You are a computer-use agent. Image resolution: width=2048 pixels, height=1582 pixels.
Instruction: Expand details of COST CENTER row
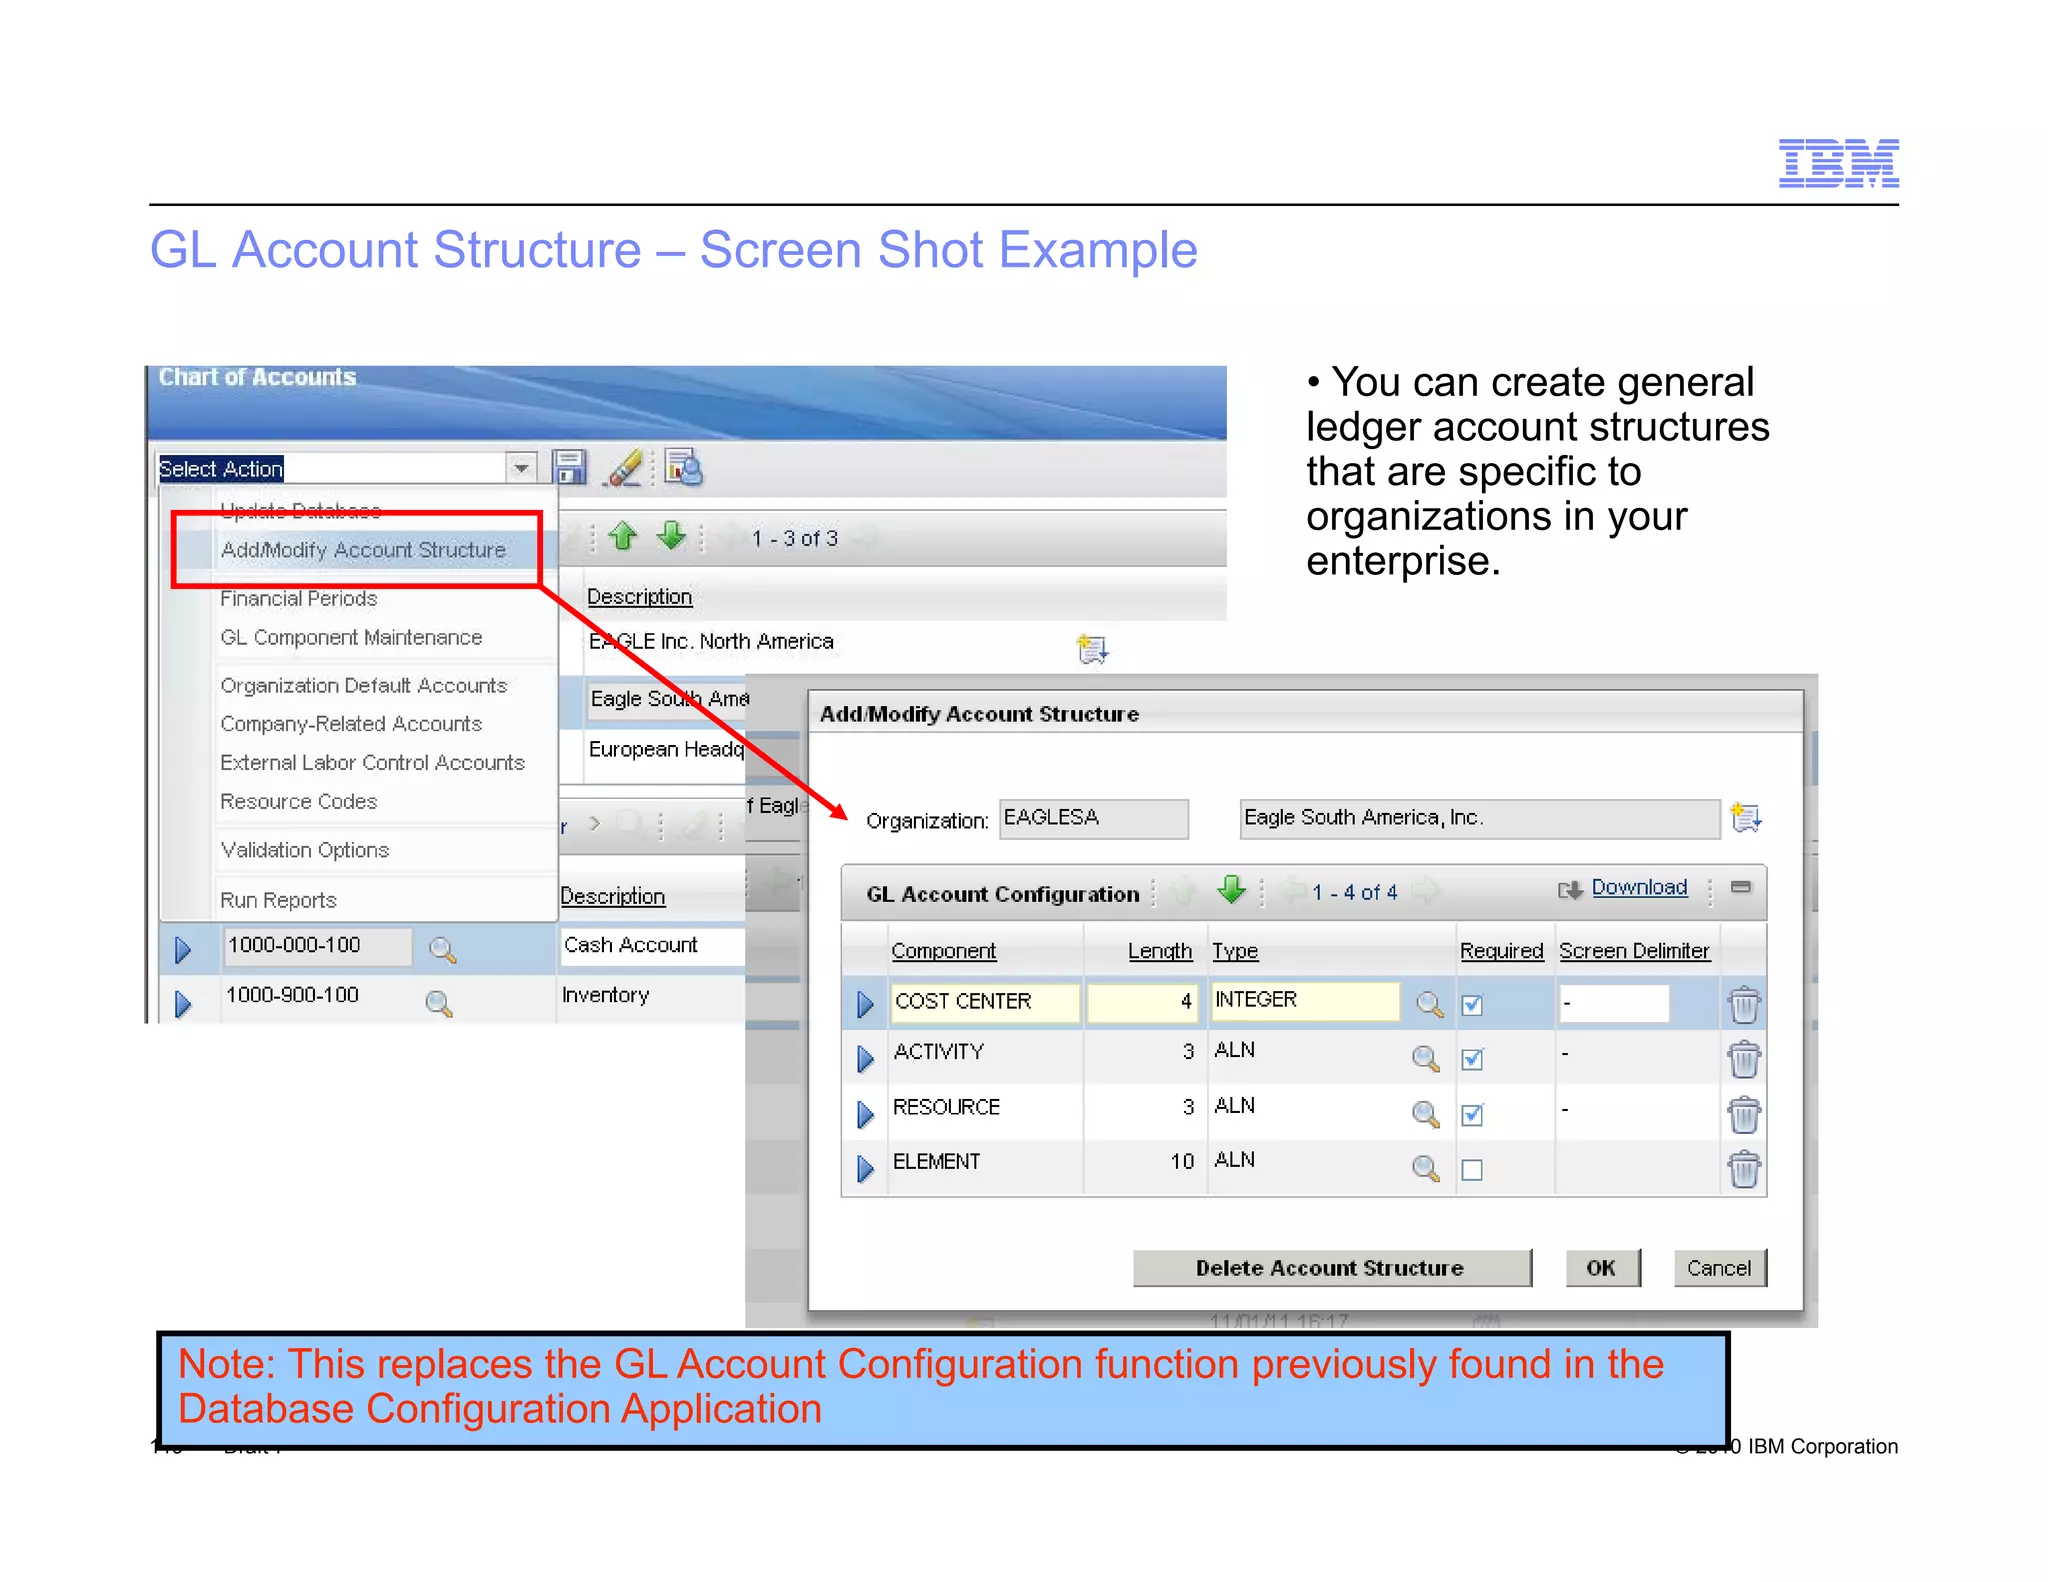(866, 1004)
